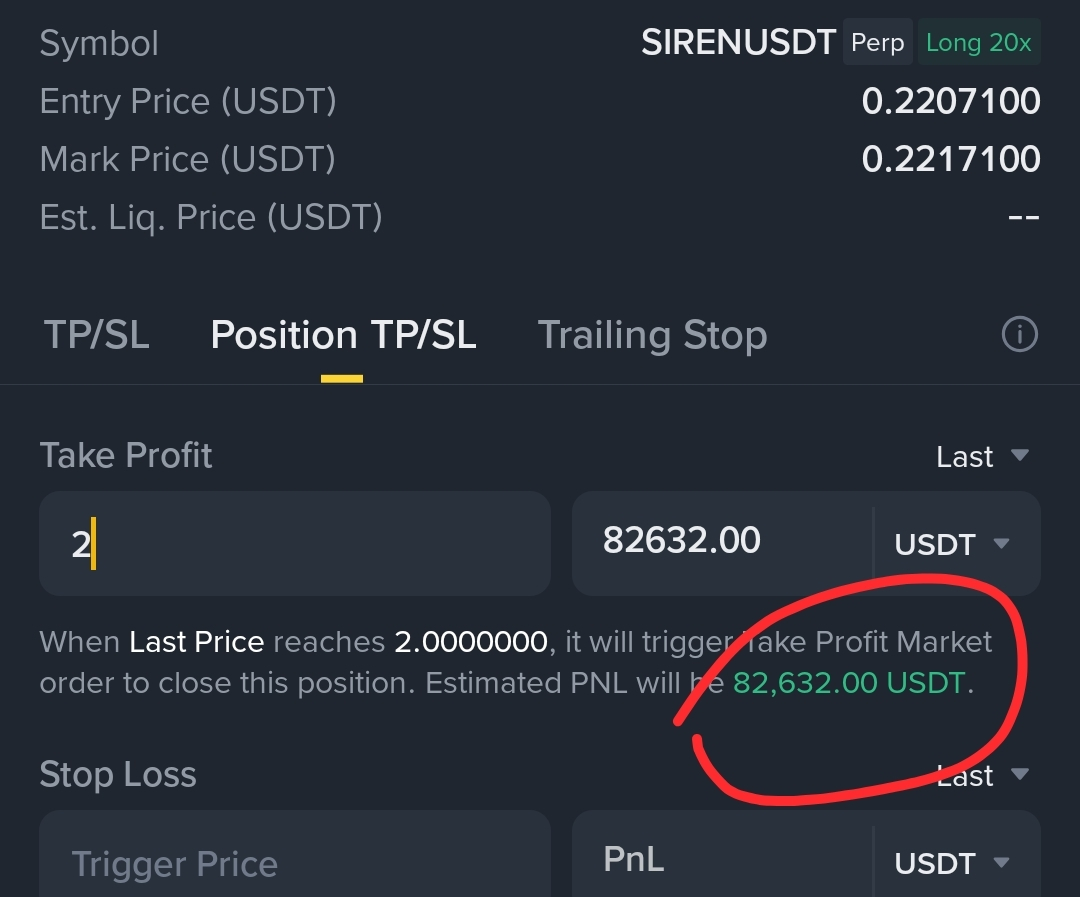Viewport: 1080px width, 897px height.
Task: Tap the Entry Price value 0.2207100
Action: pos(951,101)
